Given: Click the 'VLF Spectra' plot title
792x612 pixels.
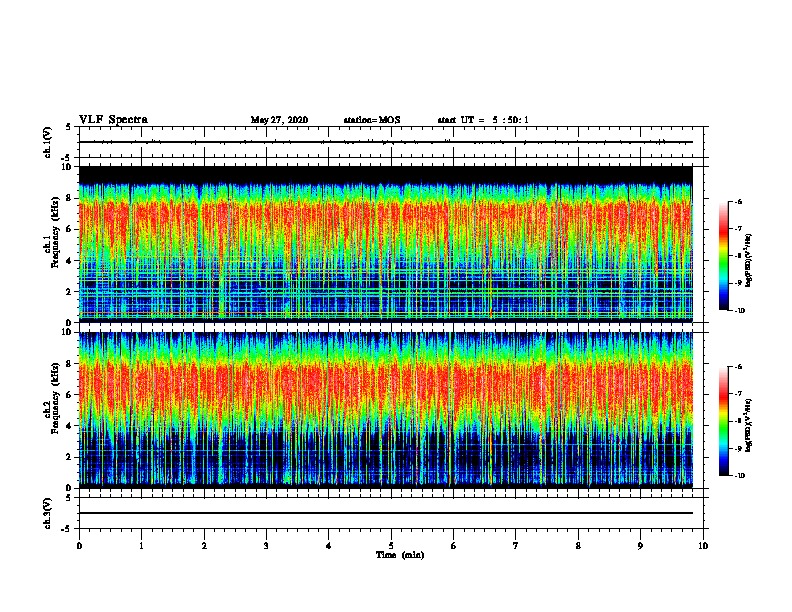Looking at the screenshot, I should pos(113,120).
